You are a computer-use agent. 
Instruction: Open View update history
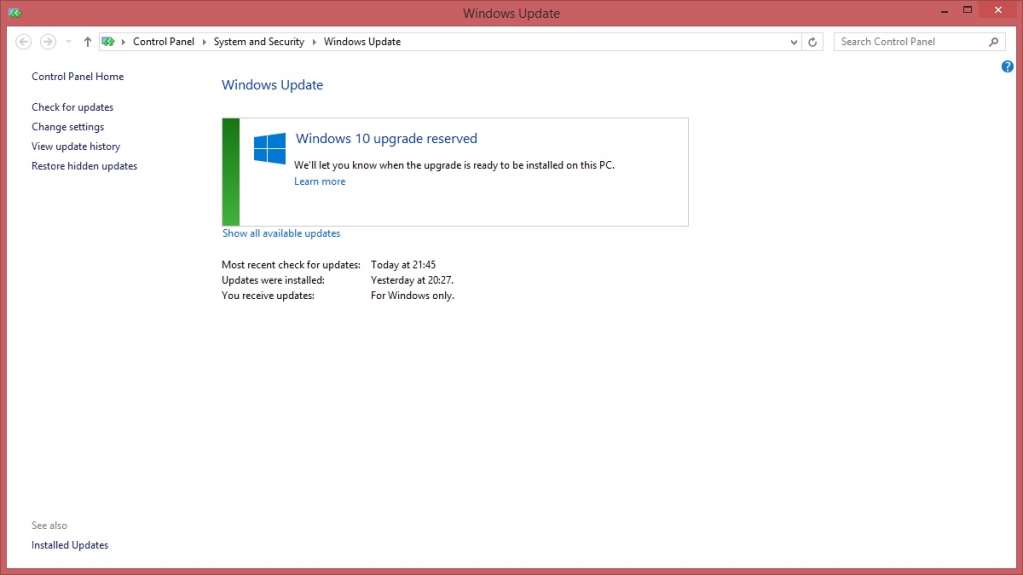point(75,146)
